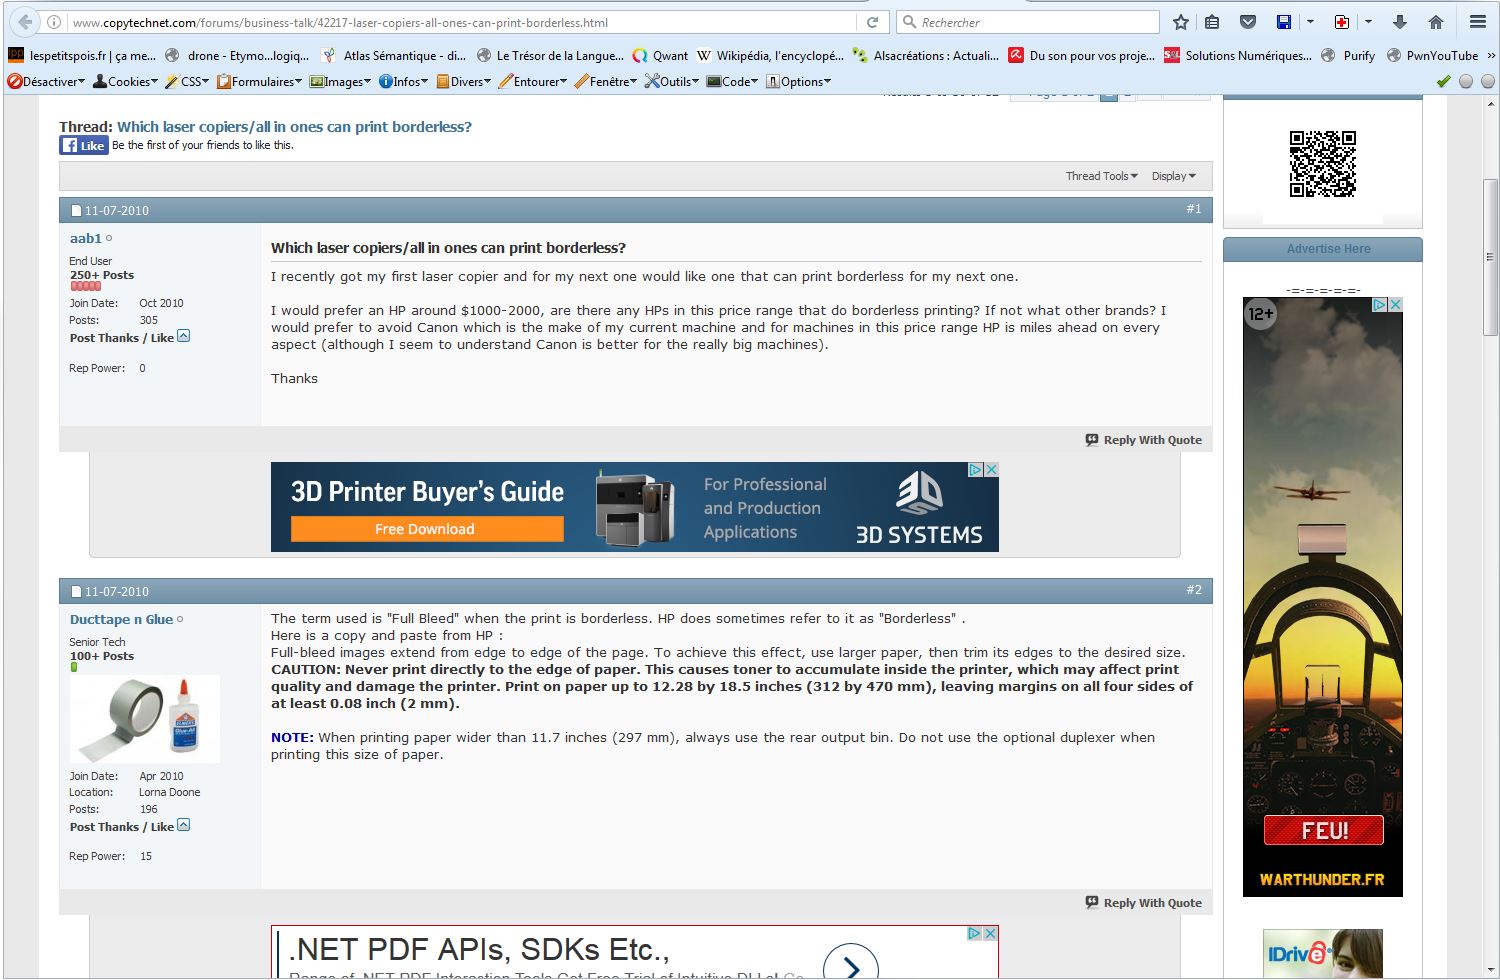1500x980 pixels.
Task: Open the Alsacréations bookmark
Action: 925,56
